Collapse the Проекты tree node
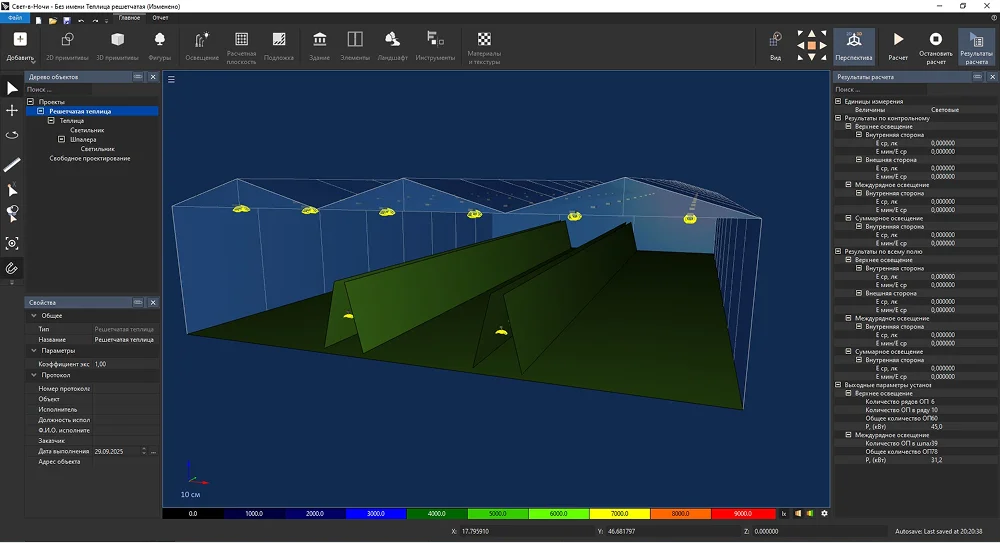 31,102
